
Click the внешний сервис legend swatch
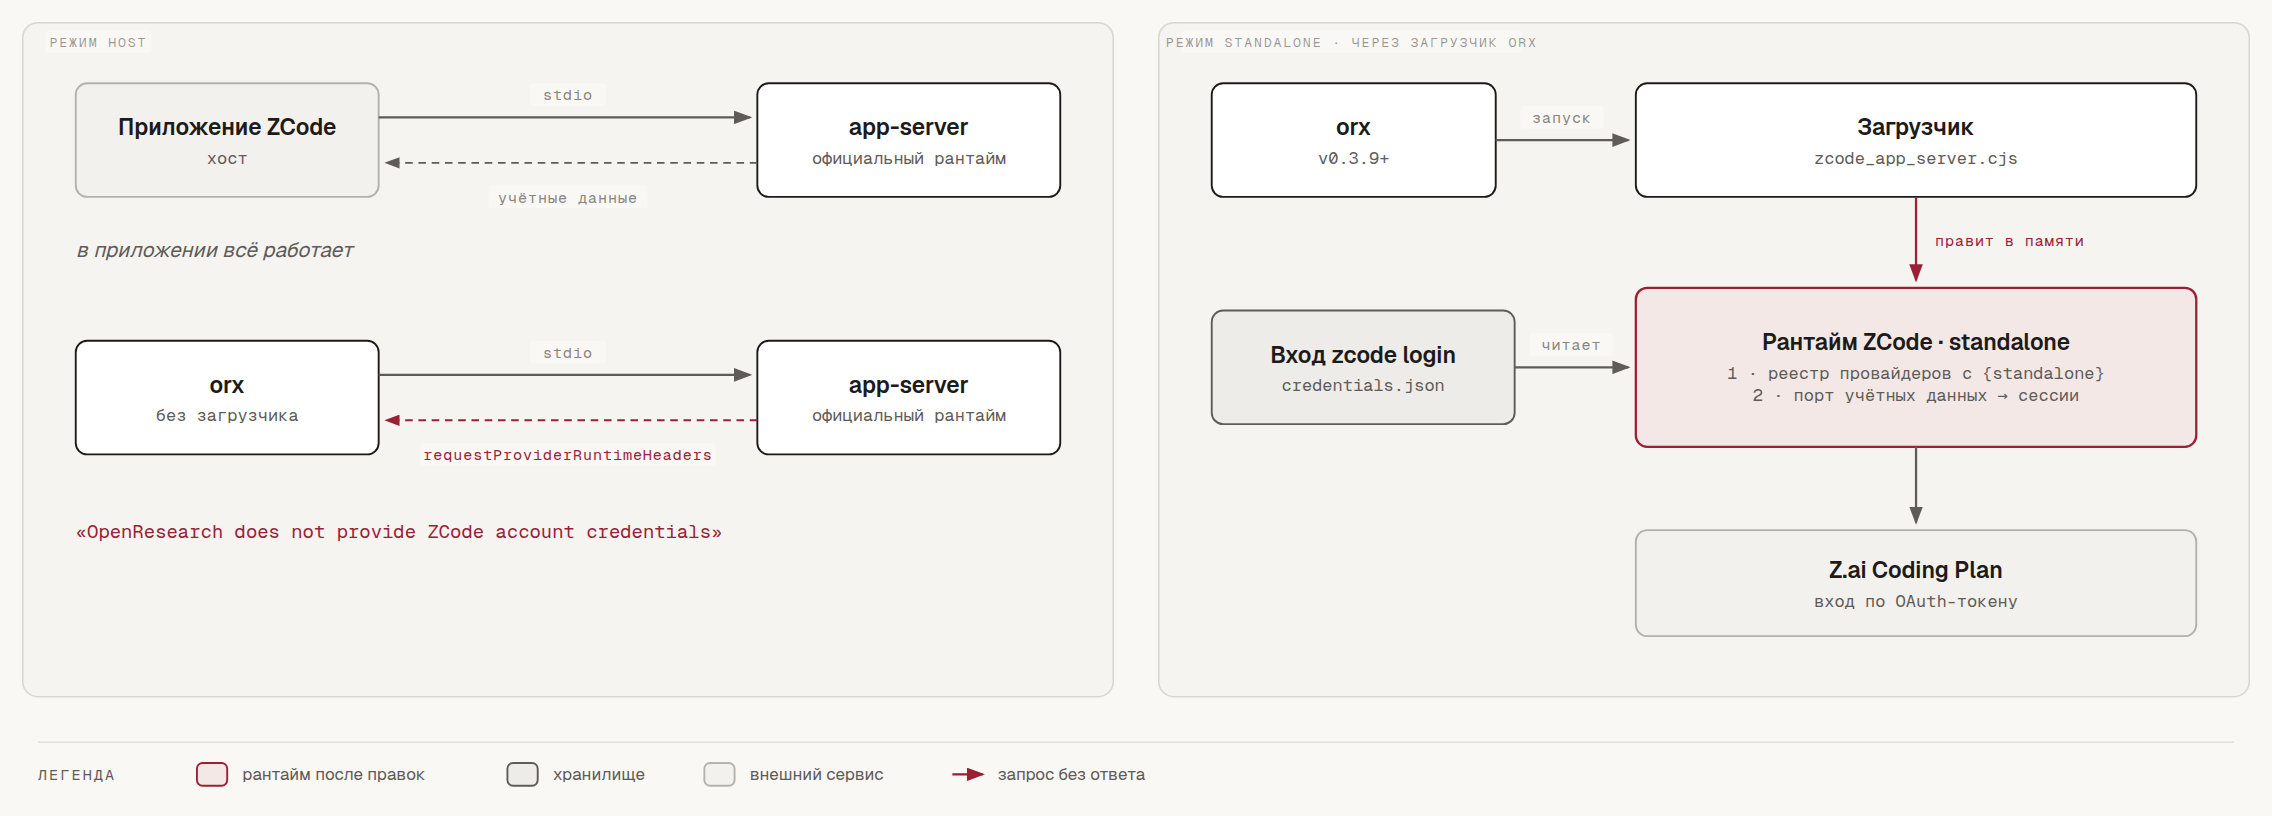coord(719,774)
